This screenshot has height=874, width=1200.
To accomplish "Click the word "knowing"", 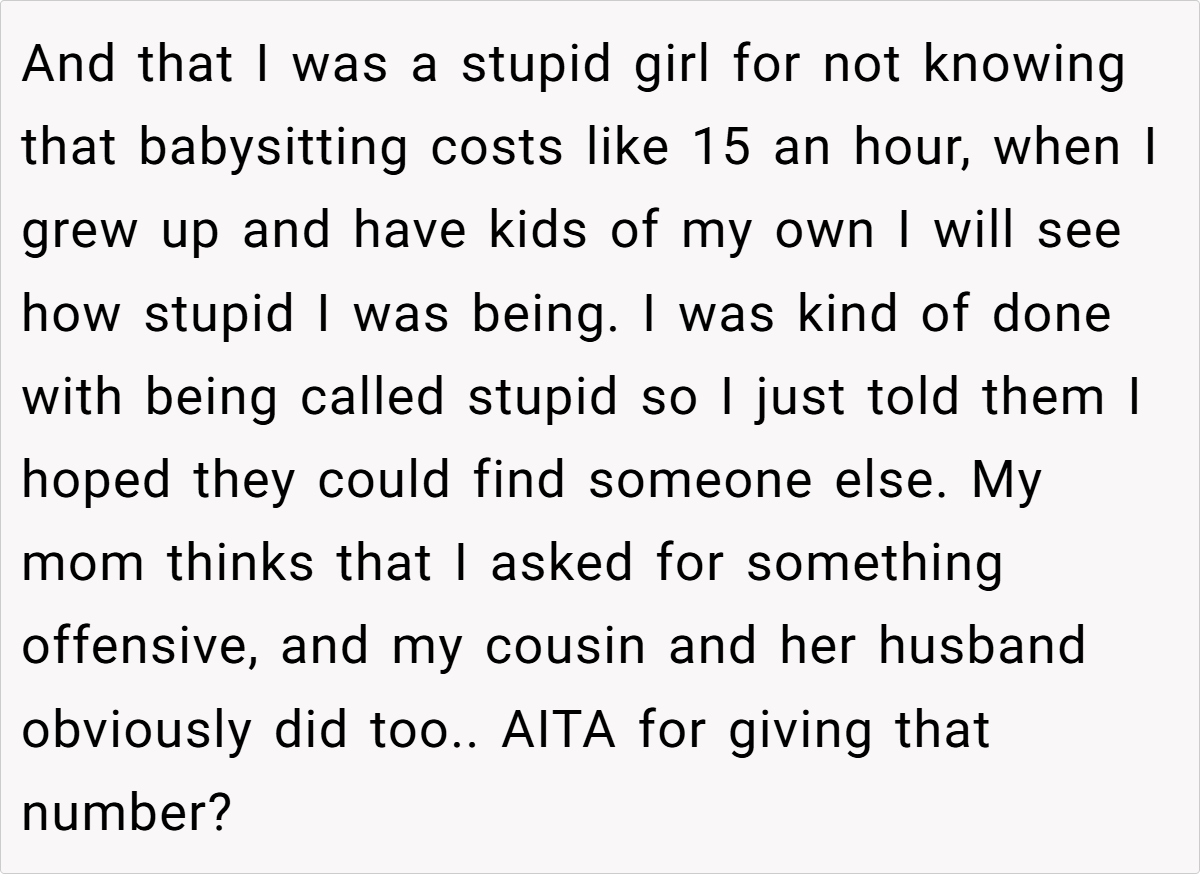I will (1023, 66).
